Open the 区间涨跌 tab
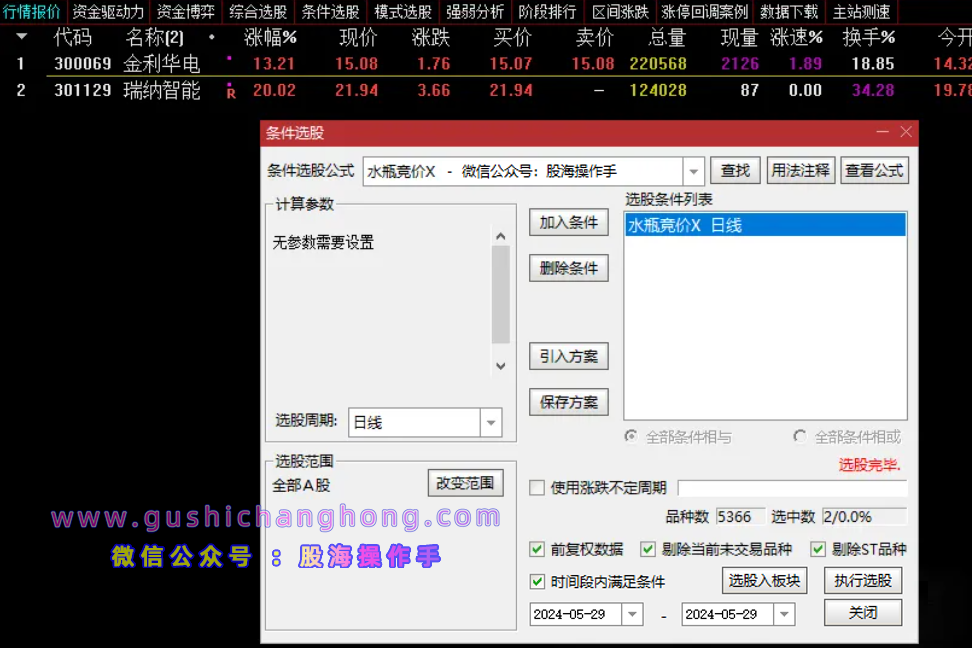 pyautogui.click(x=620, y=11)
